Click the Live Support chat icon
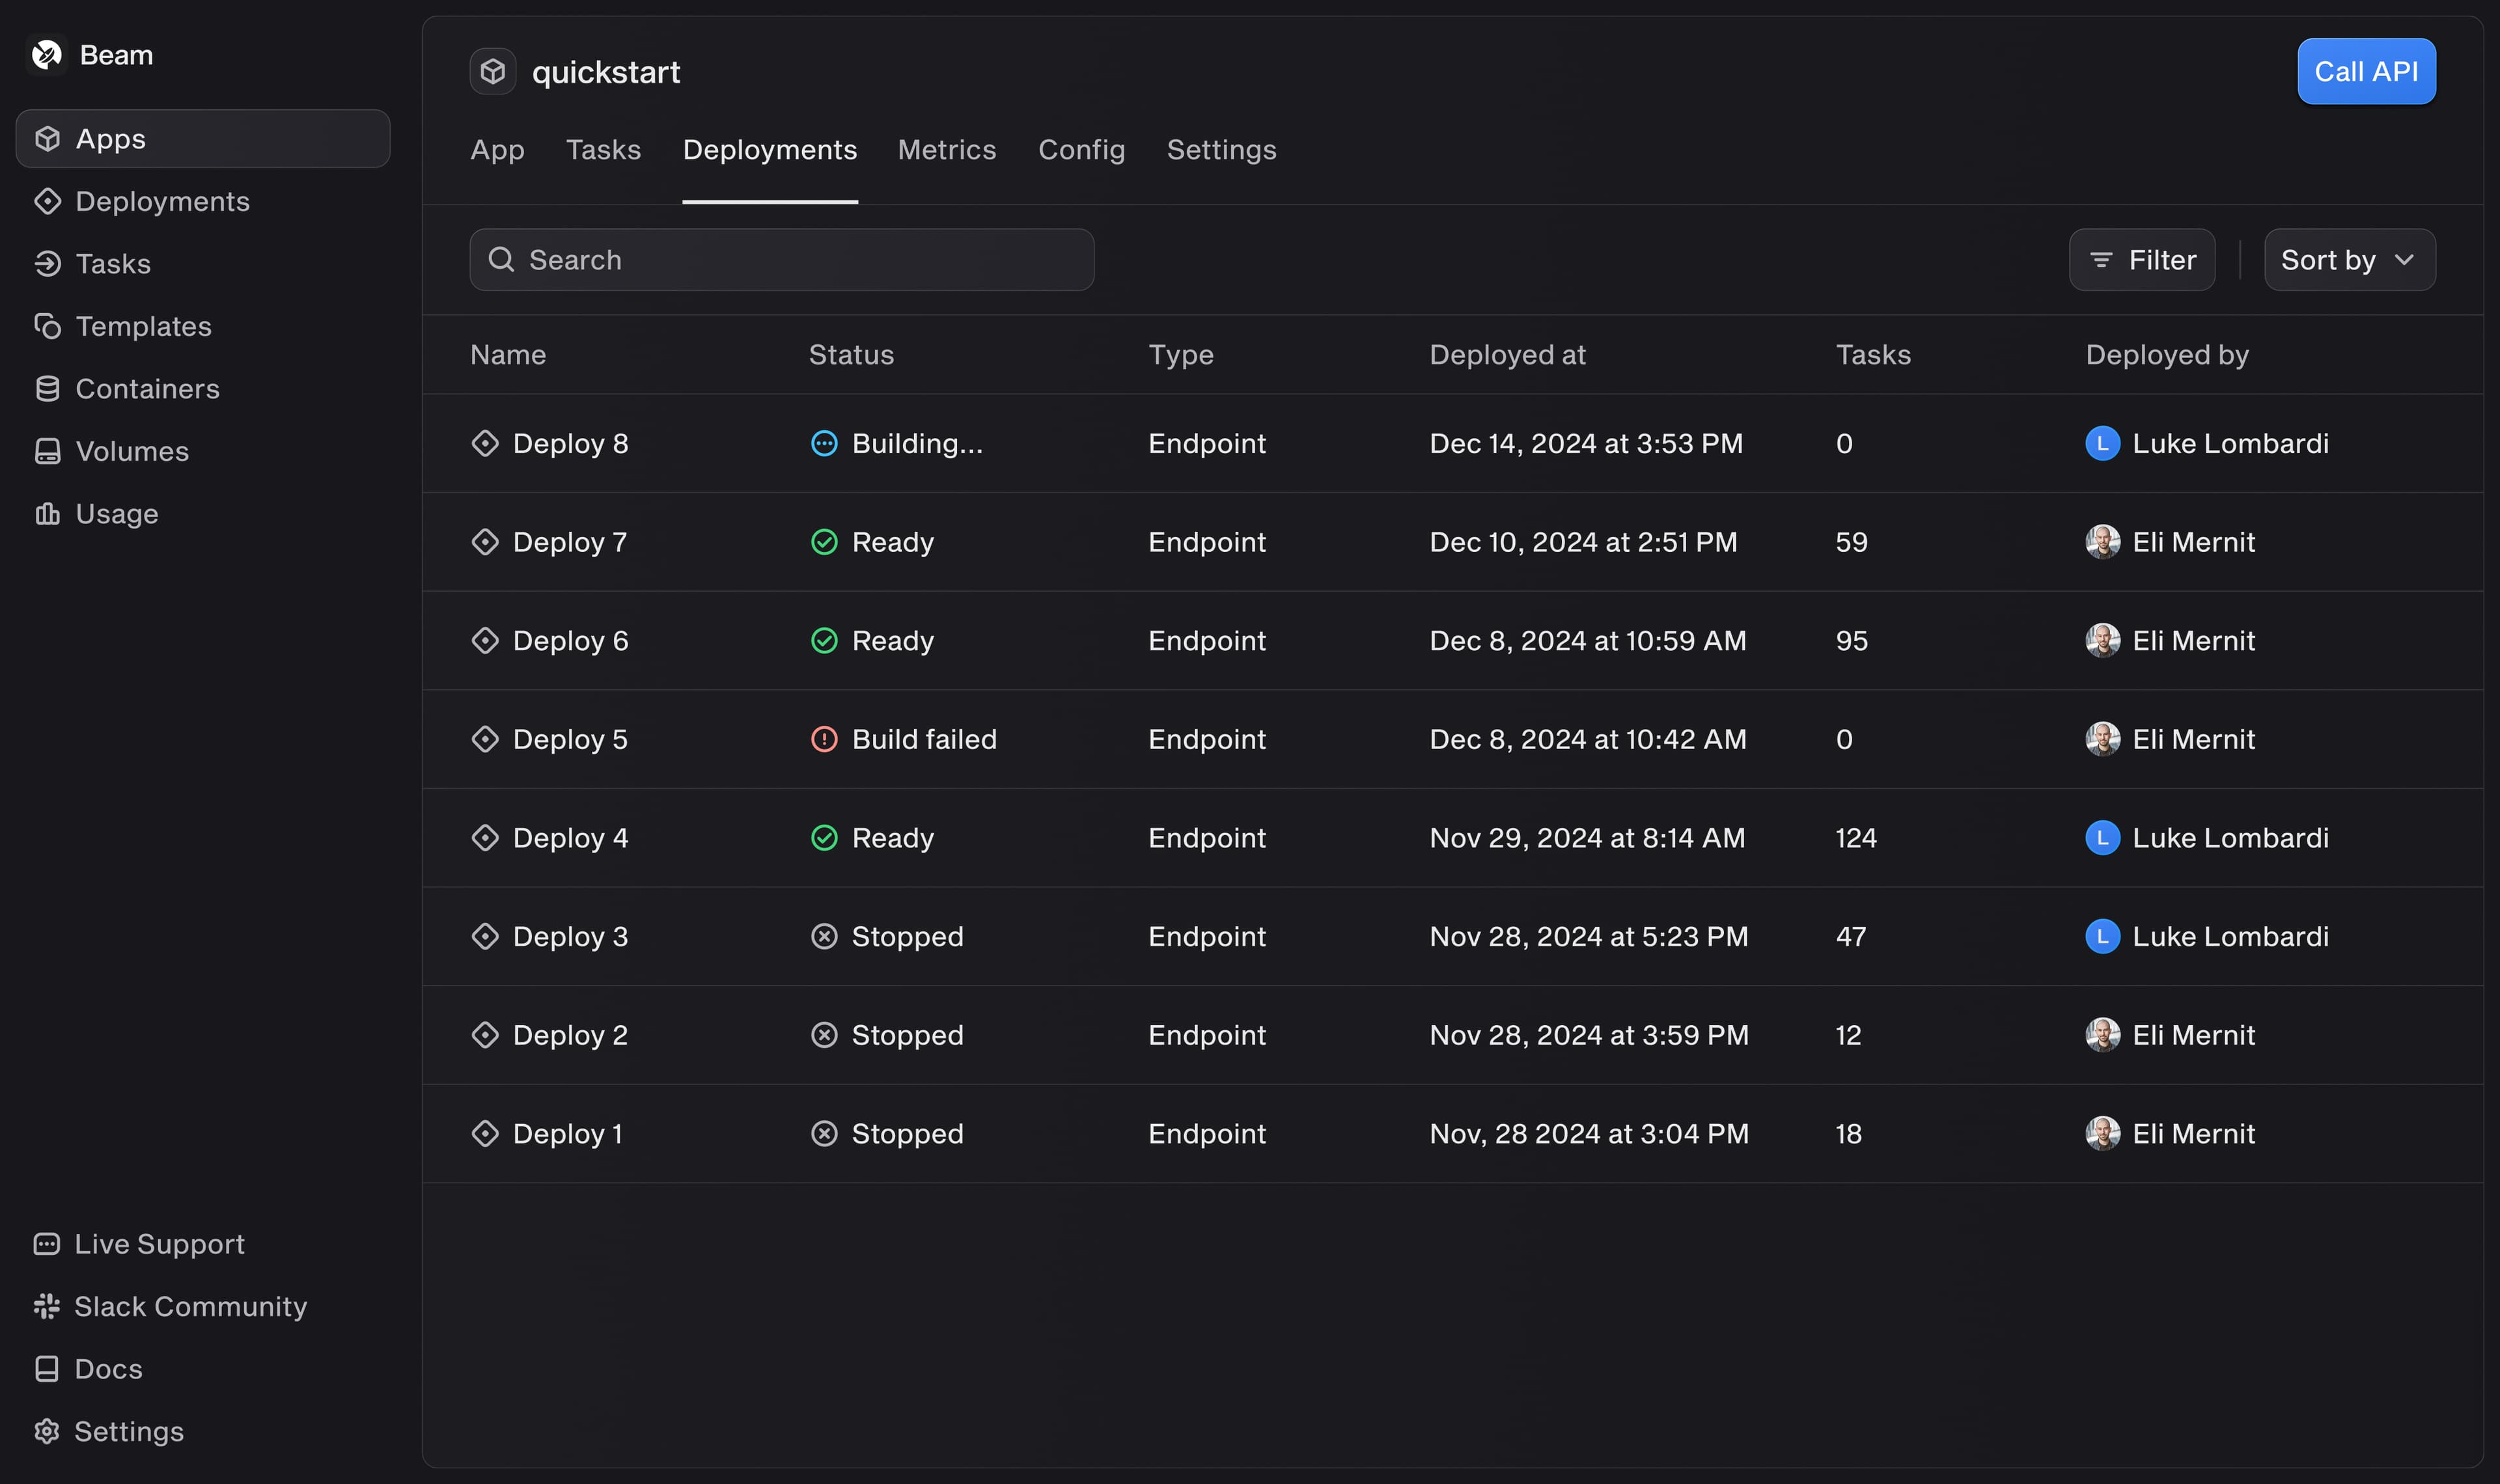This screenshot has width=2500, height=1484. [47, 1244]
